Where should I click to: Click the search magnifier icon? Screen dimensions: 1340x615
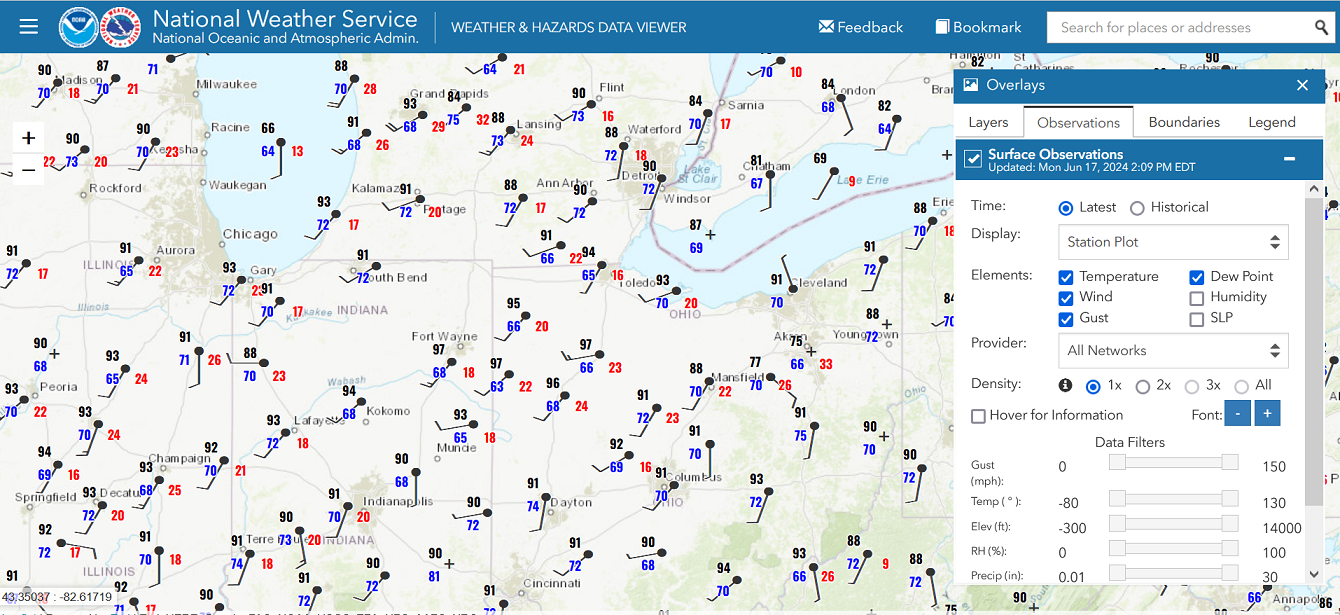tap(1322, 28)
